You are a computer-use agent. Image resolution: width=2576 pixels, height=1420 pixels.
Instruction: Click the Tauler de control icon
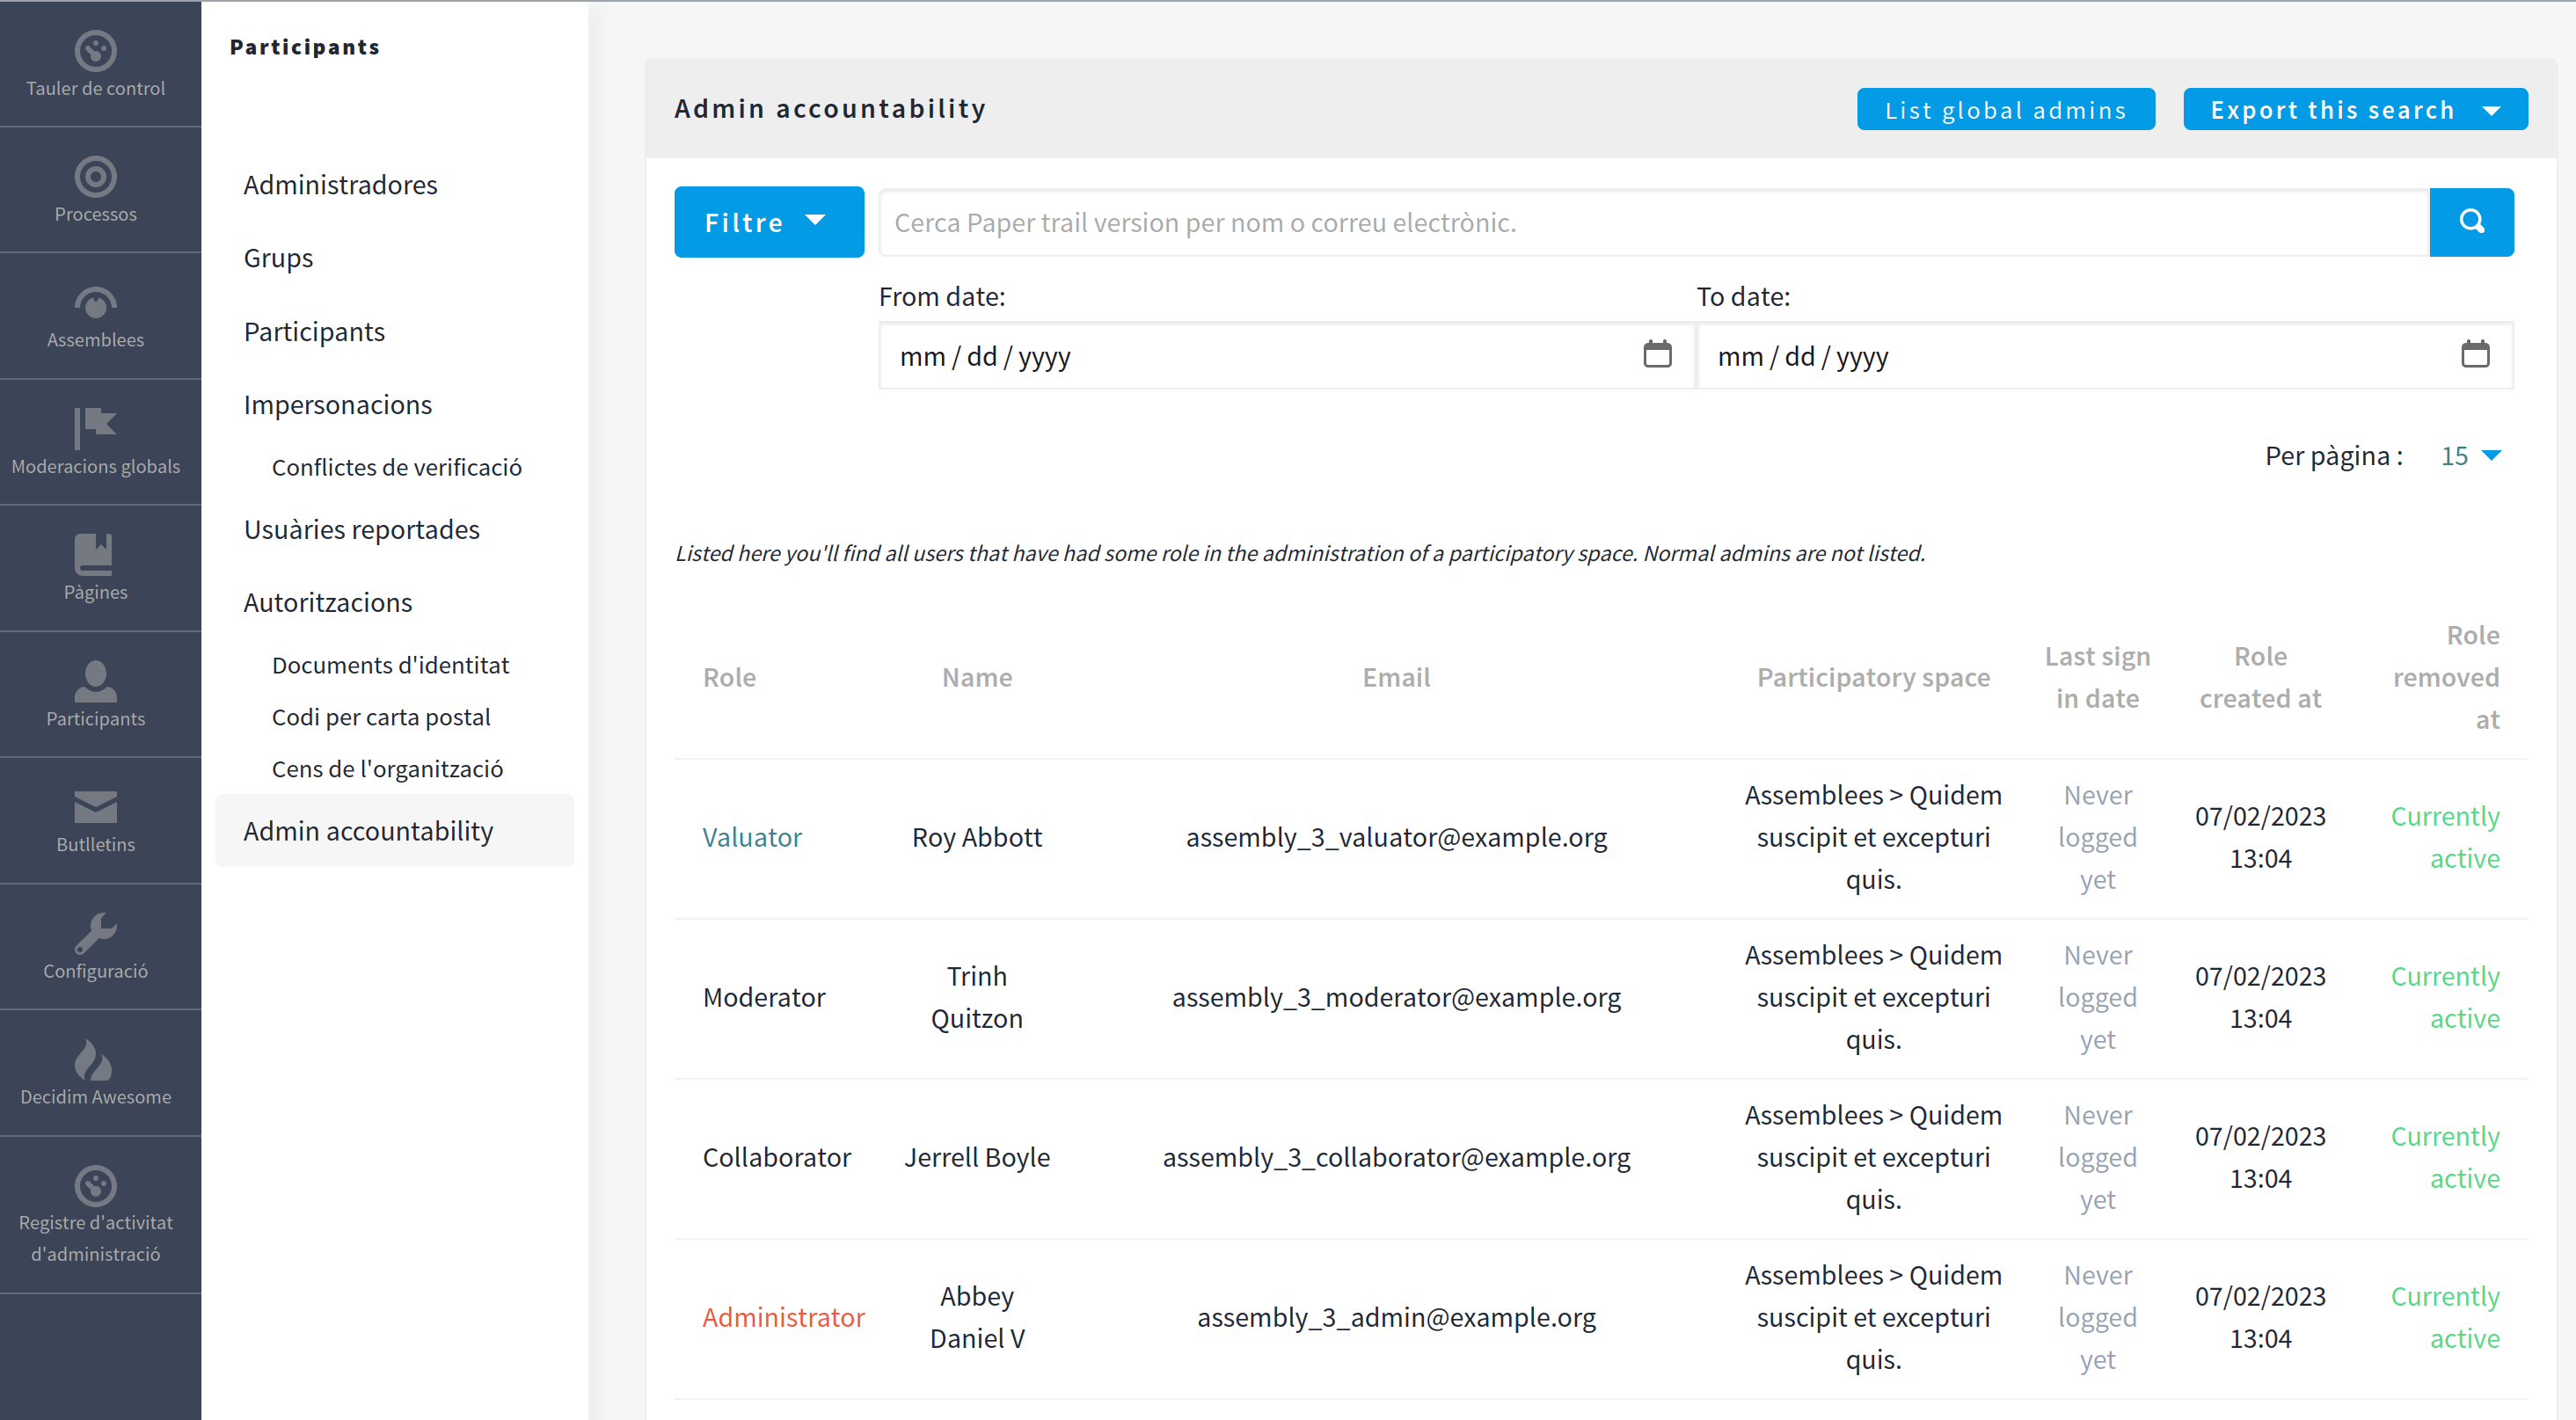tap(96, 49)
